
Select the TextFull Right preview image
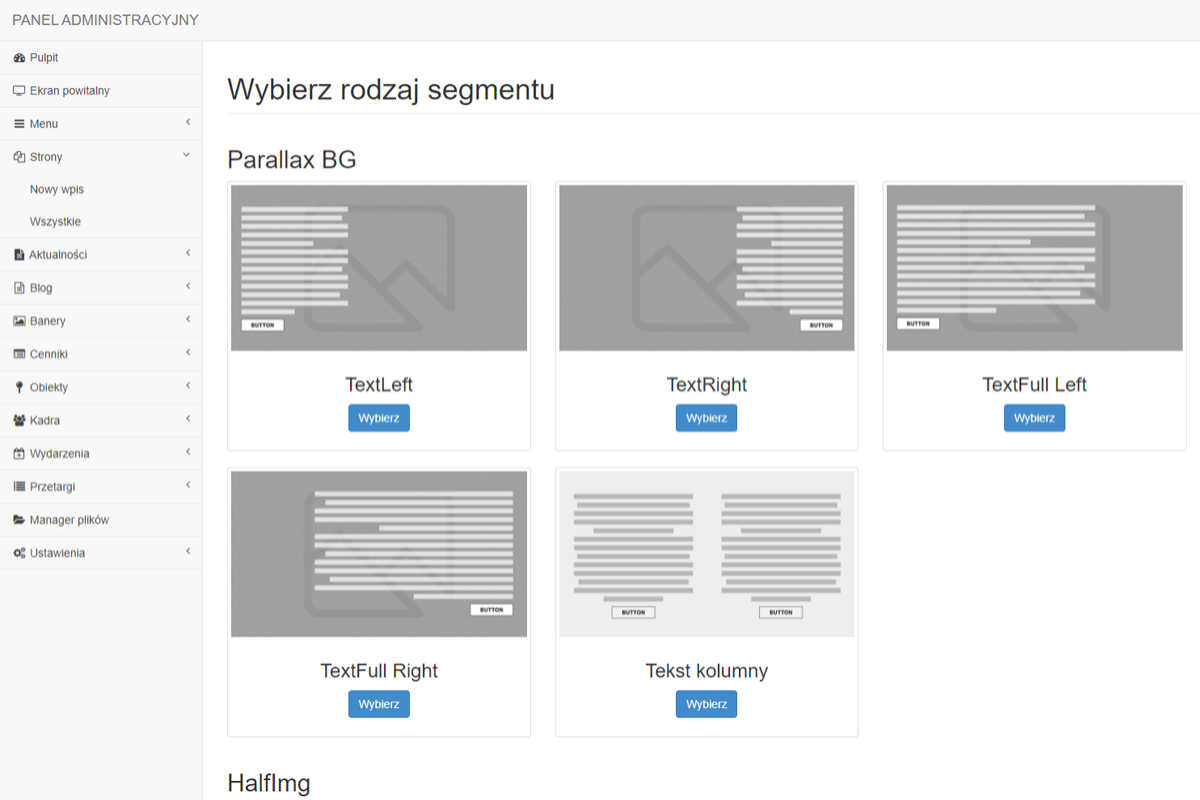[379, 553]
